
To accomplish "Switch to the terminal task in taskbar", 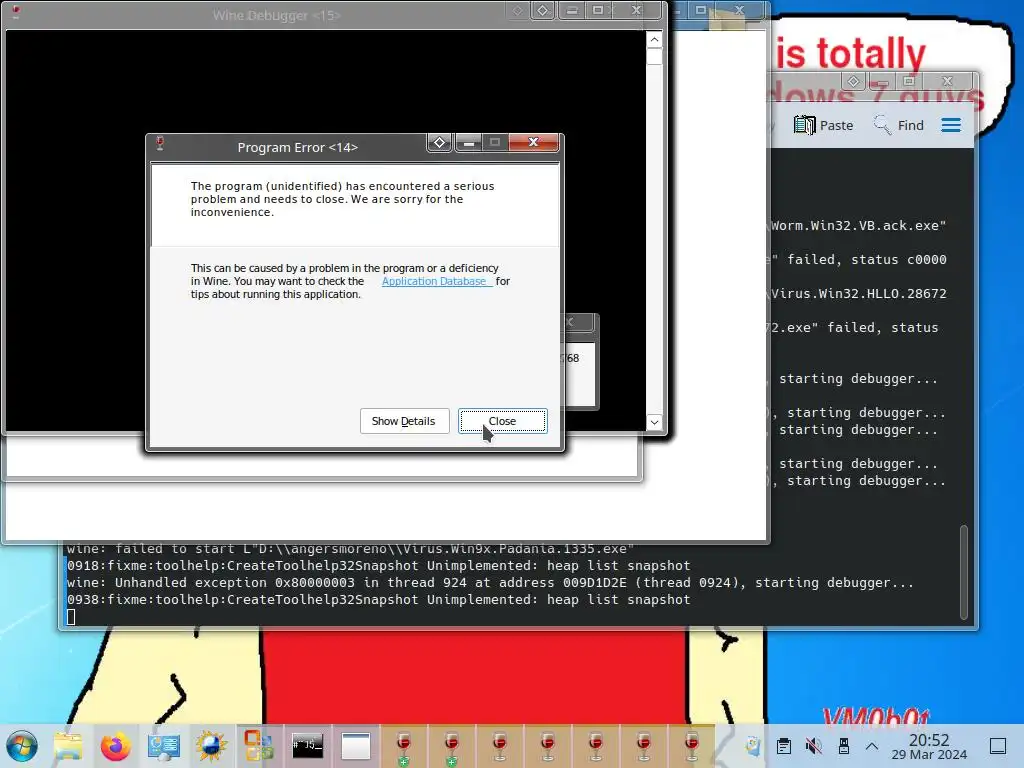I will pos(308,746).
